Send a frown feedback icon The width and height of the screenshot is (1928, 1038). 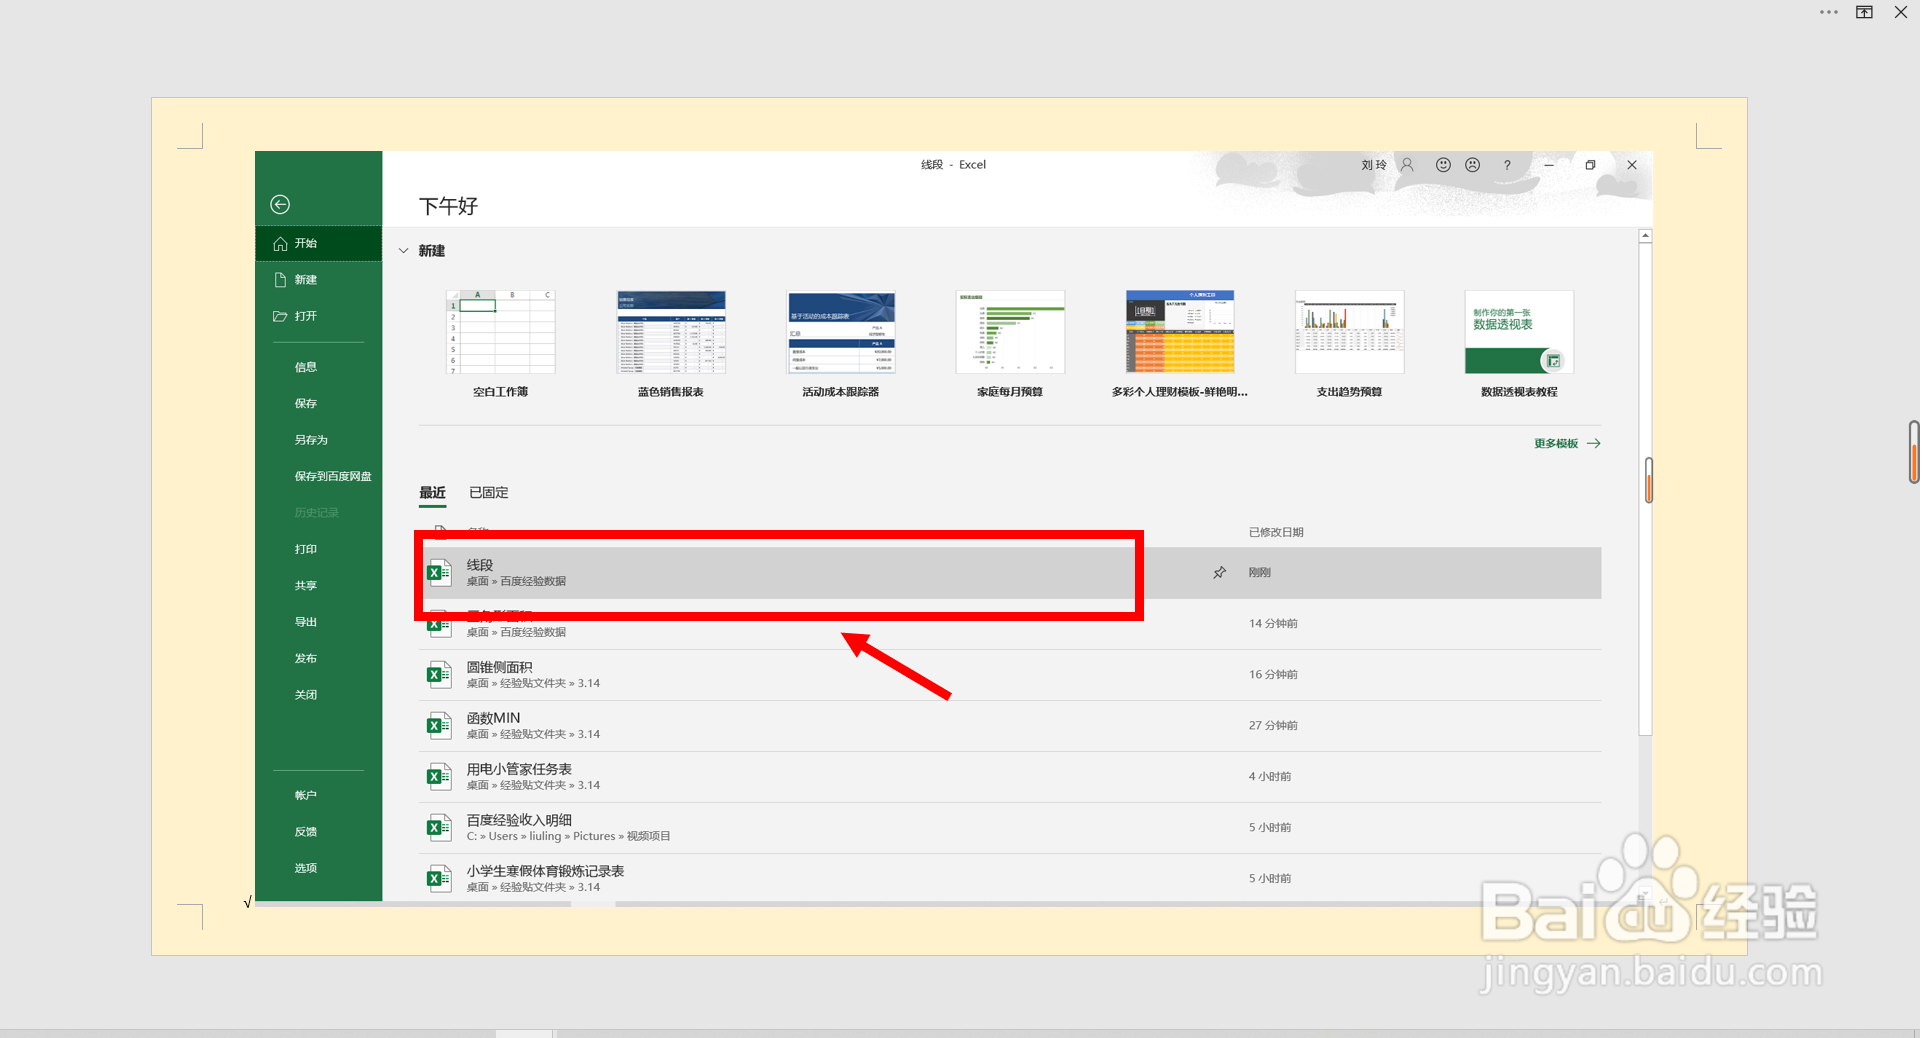[1473, 165]
